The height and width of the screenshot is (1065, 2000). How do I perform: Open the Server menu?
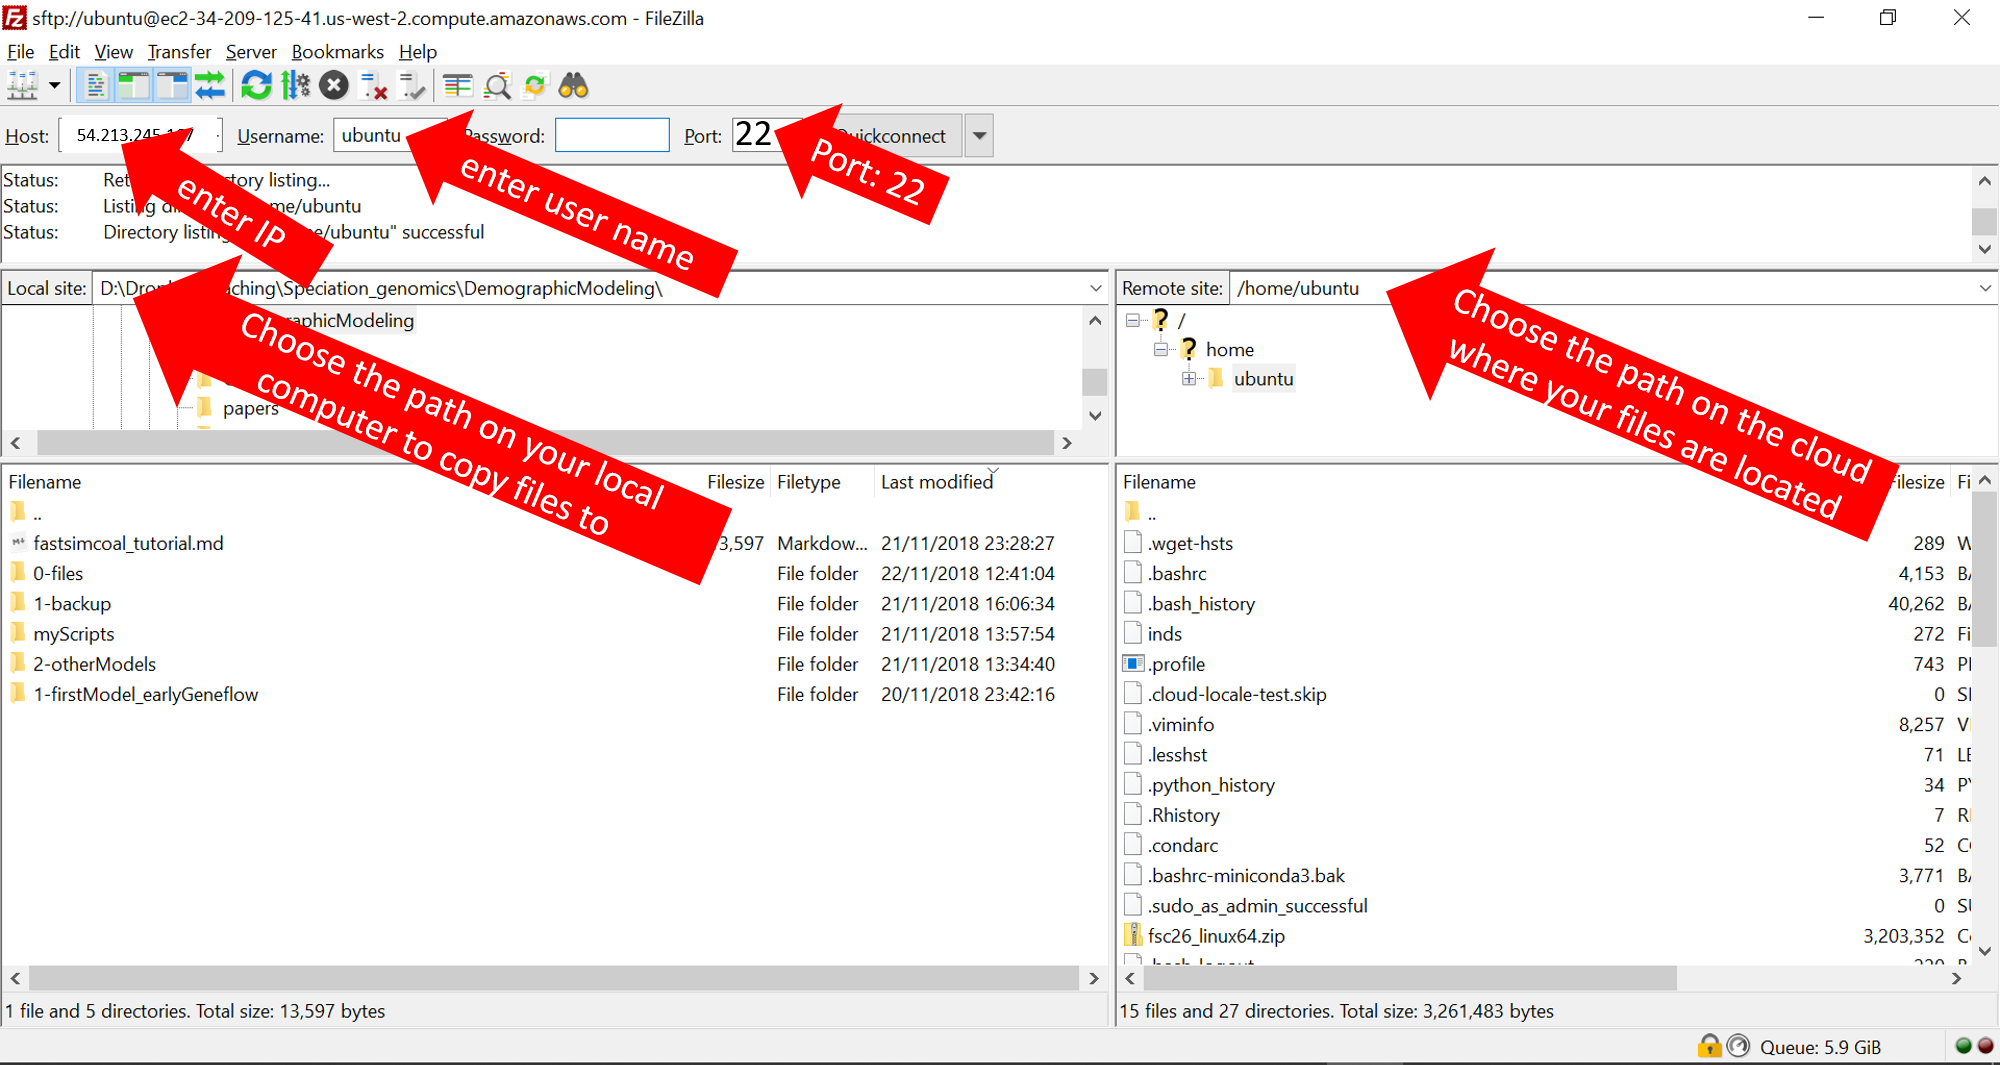tap(251, 52)
